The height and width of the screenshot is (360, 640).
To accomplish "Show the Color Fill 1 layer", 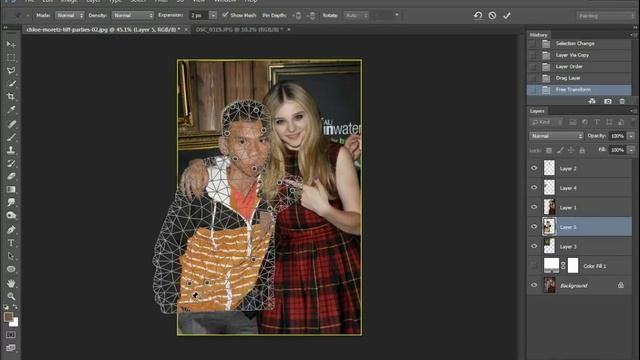I will tap(534, 266).
